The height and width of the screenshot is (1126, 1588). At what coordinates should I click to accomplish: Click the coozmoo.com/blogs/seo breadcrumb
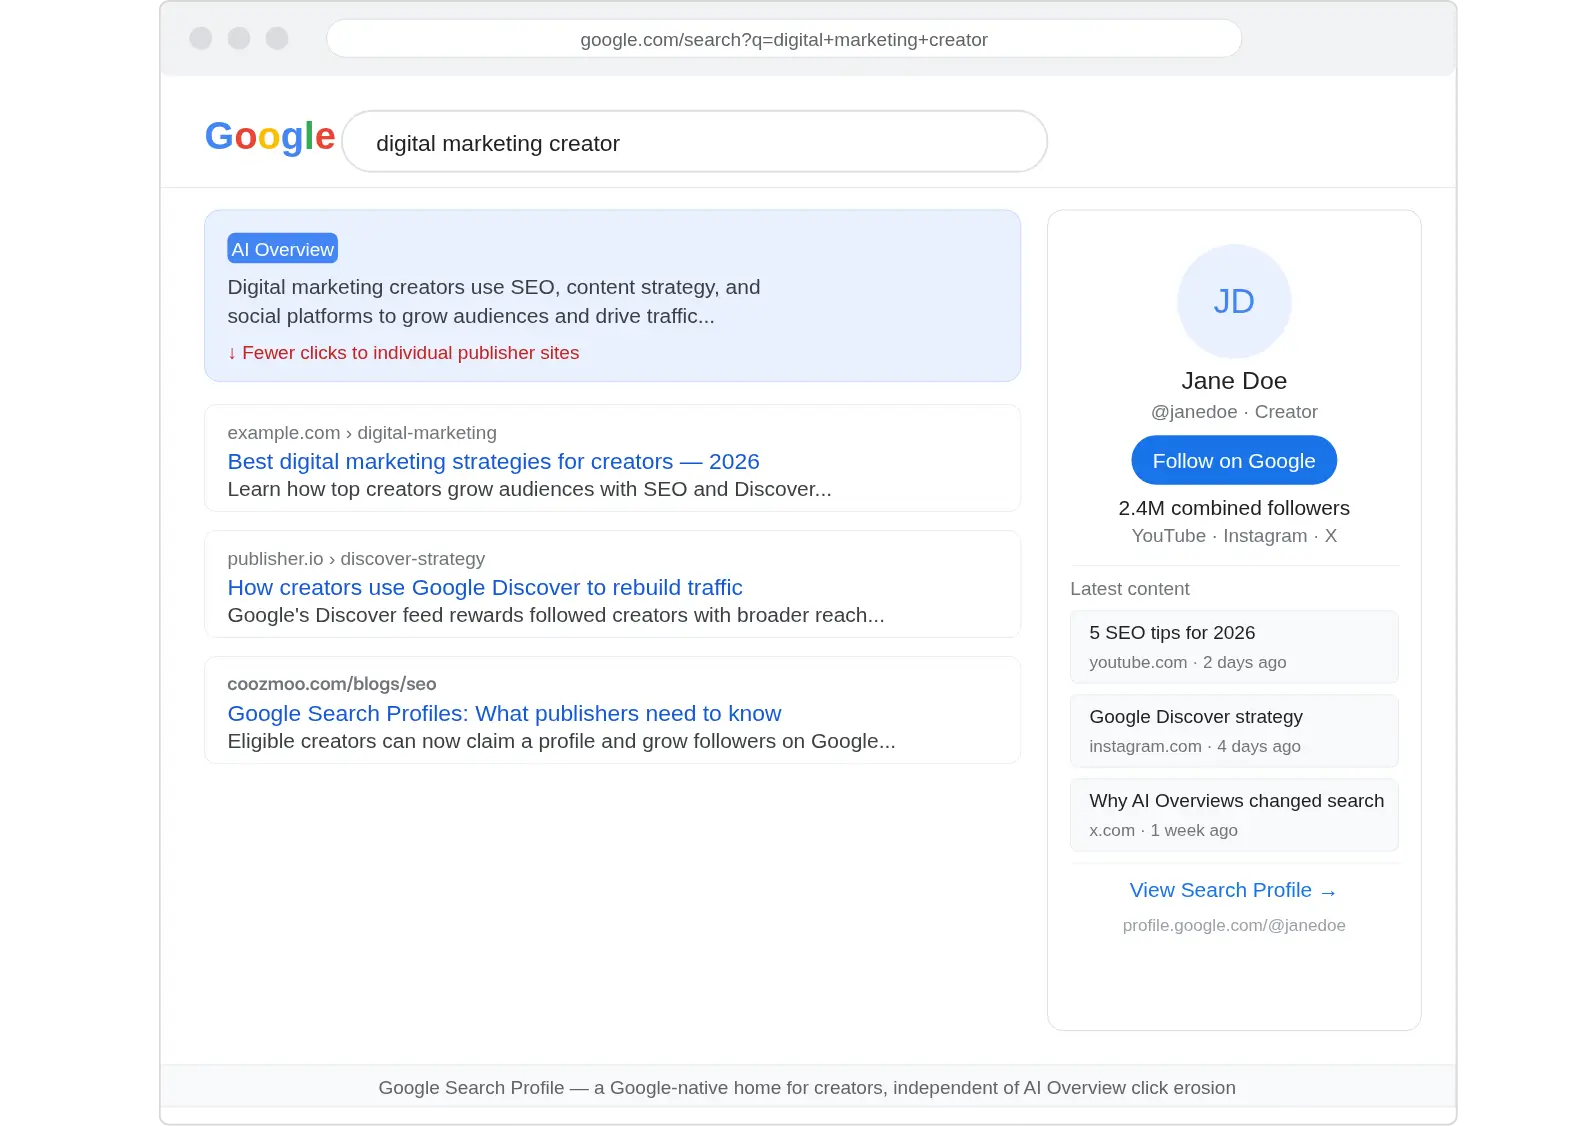click(x=332, y=684)
